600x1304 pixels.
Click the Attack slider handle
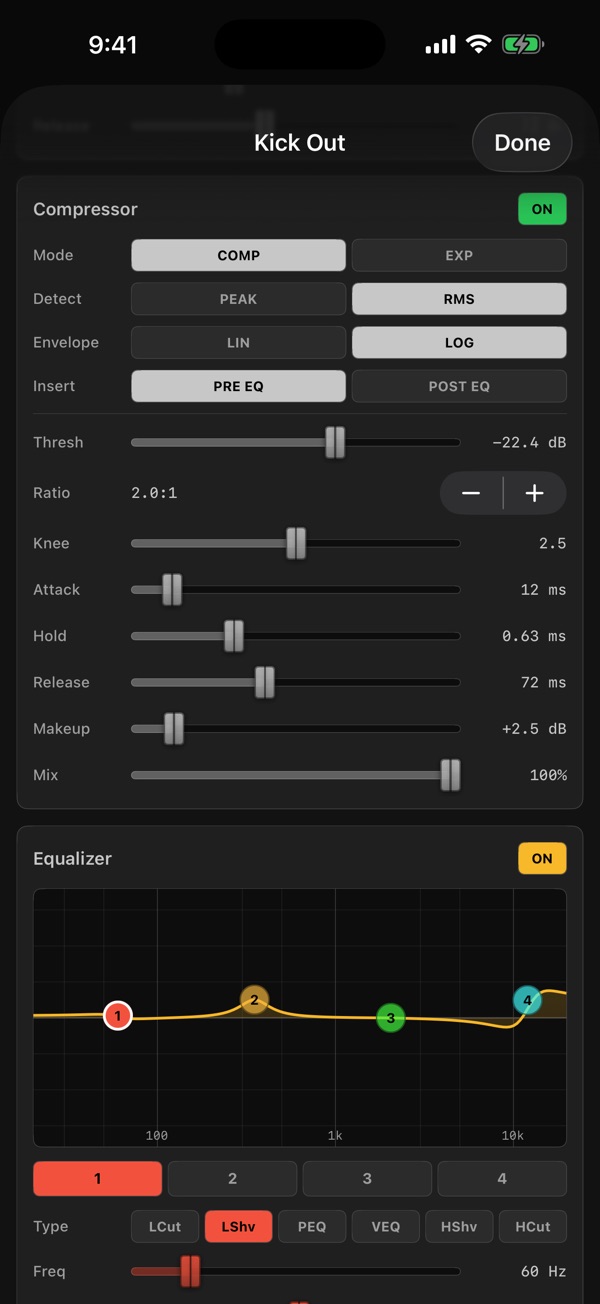point(172,590)
